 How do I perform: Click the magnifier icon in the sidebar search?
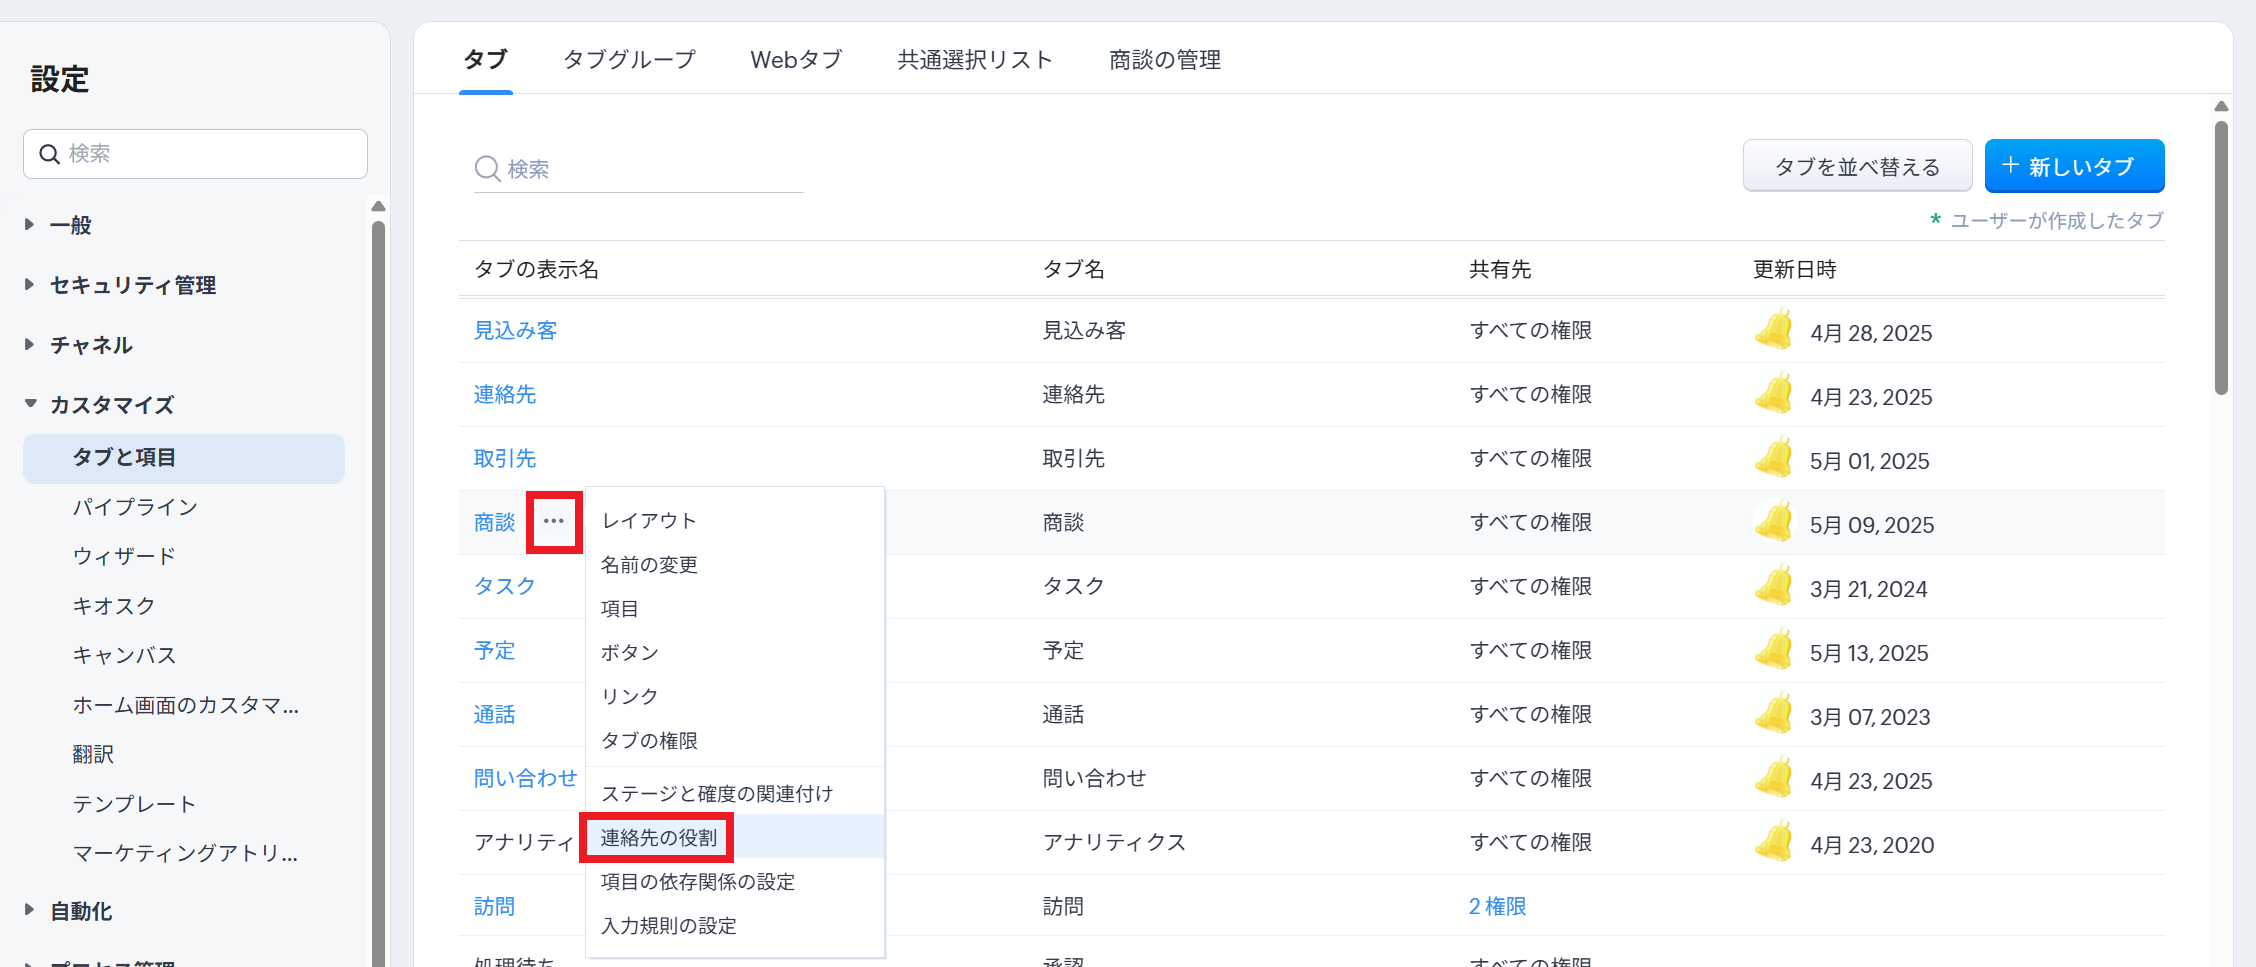[49, 154]
